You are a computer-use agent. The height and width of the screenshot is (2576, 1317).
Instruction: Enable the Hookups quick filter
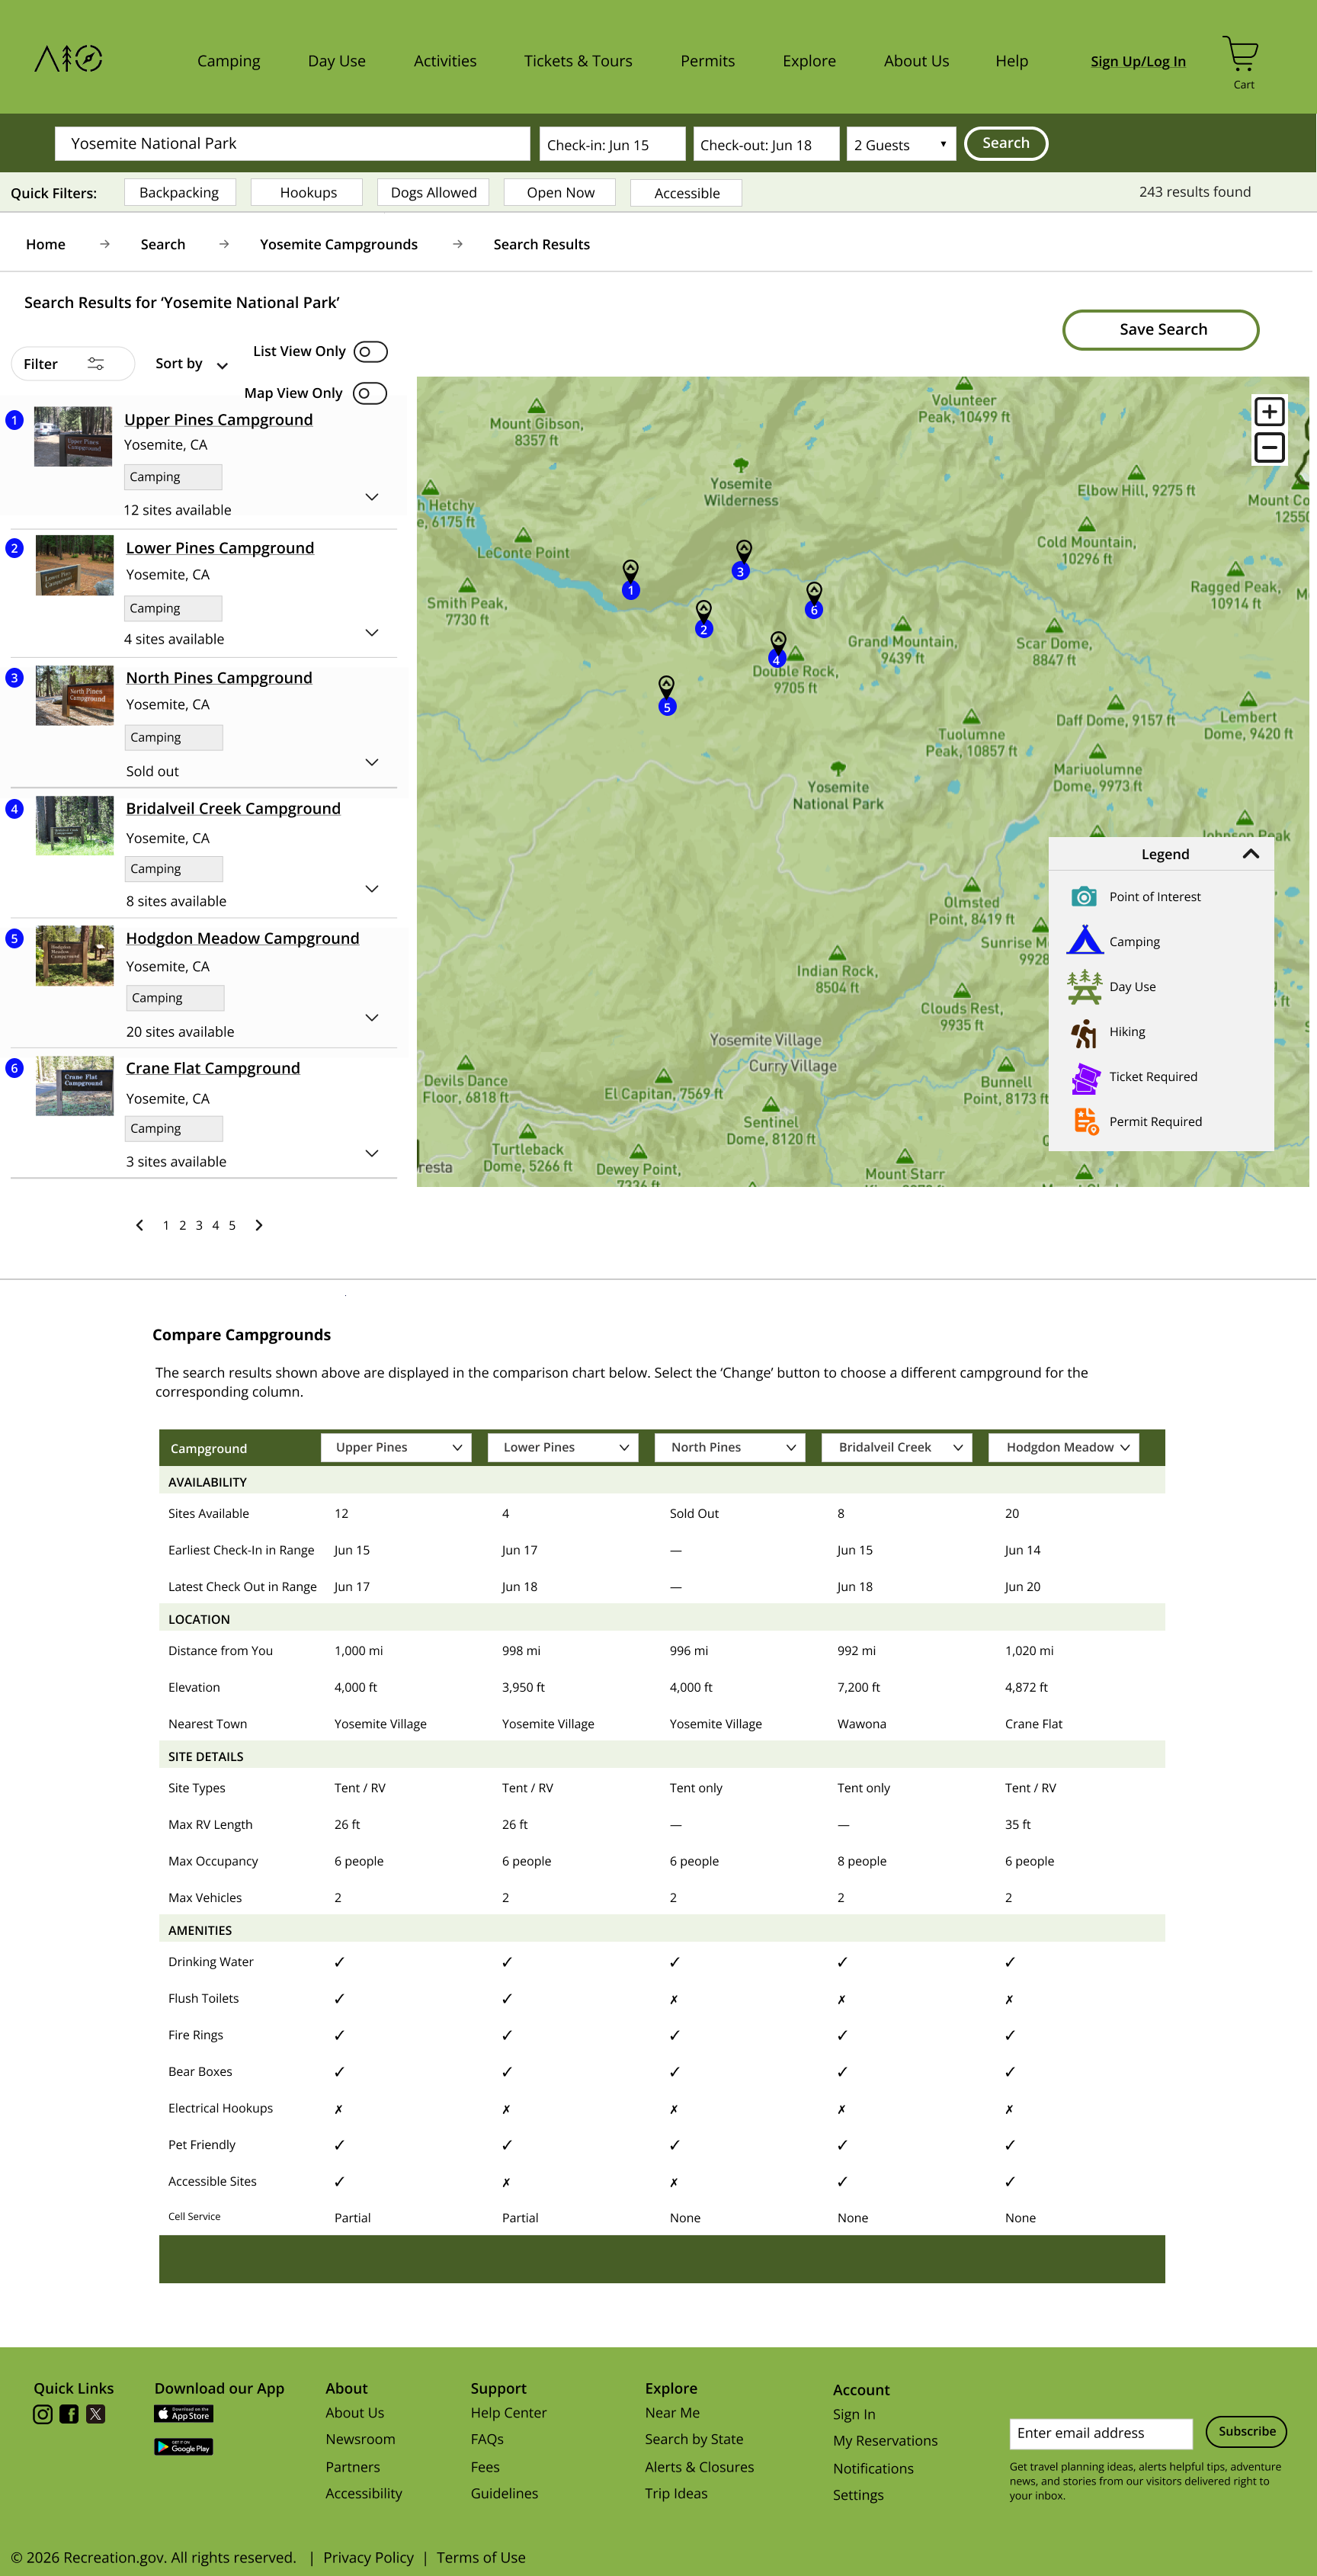tap(307, 192)
